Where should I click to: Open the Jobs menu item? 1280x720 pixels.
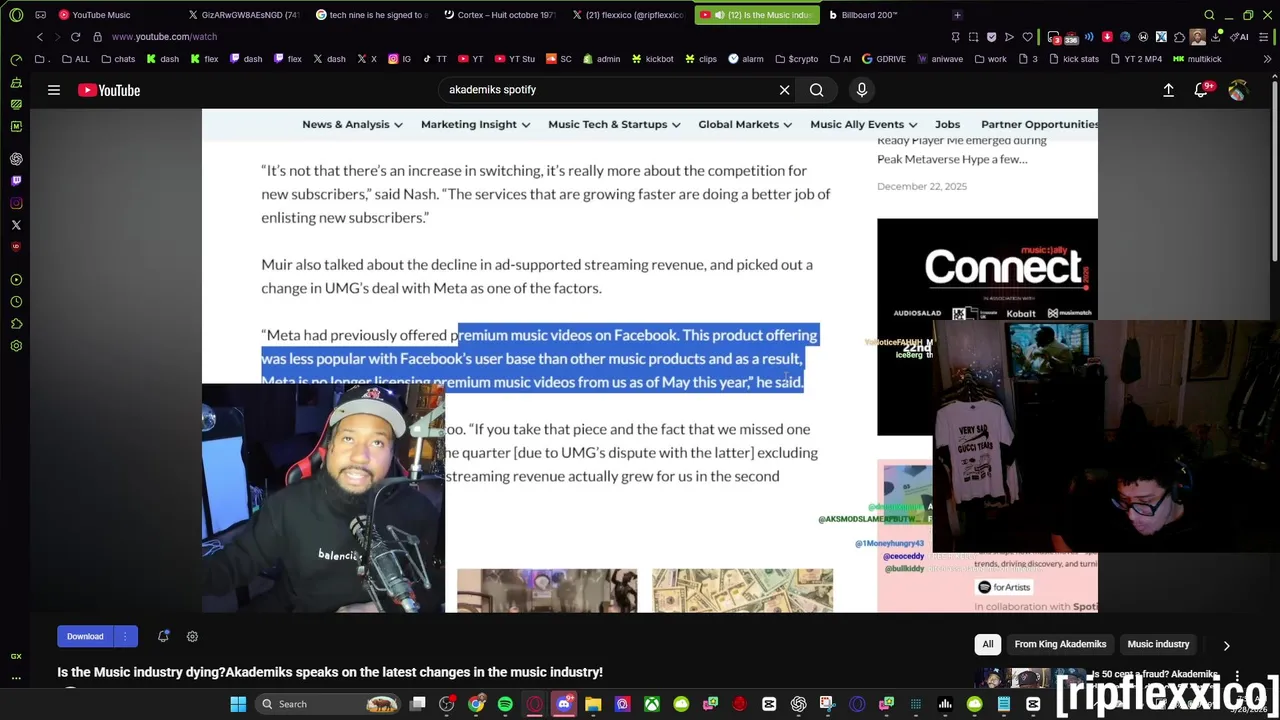click(x=947, y=124)
